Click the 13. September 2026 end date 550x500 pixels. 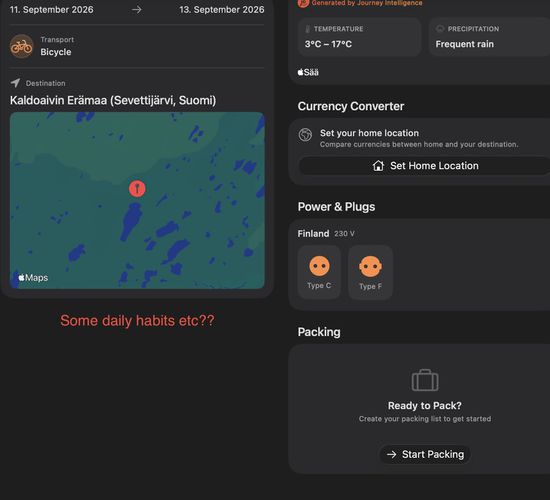(x=222, y=9)
